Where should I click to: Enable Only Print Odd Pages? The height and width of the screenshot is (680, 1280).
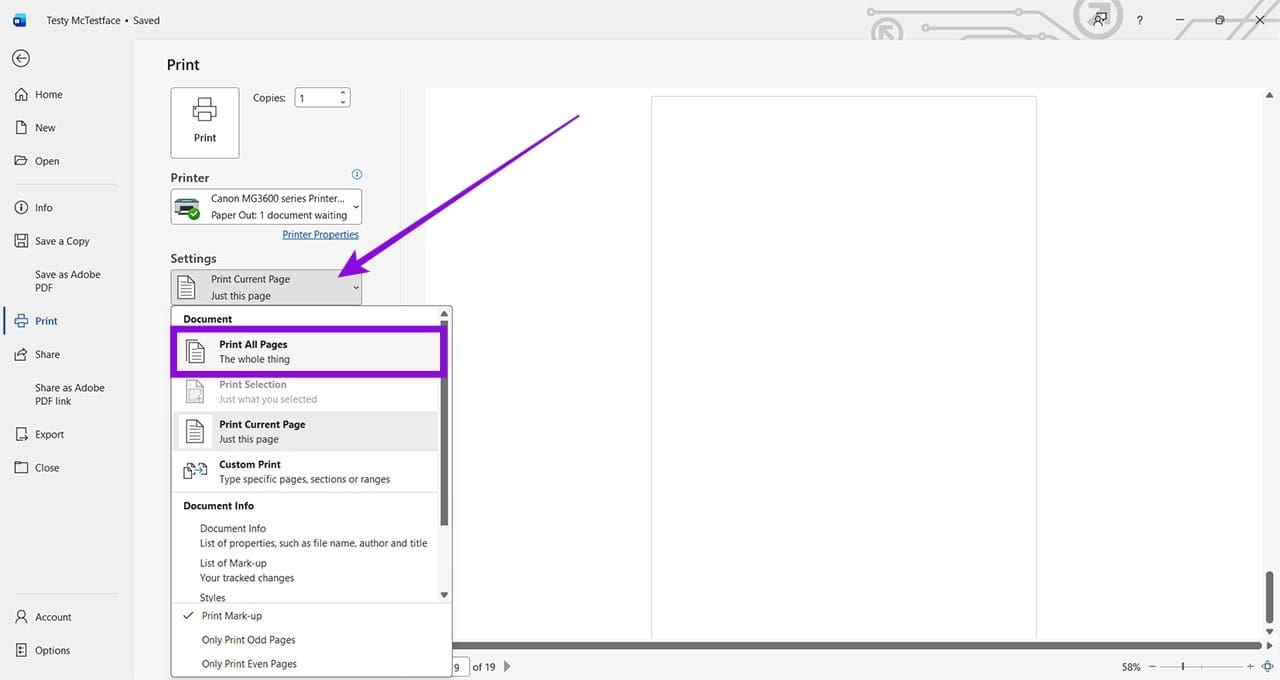249,640
